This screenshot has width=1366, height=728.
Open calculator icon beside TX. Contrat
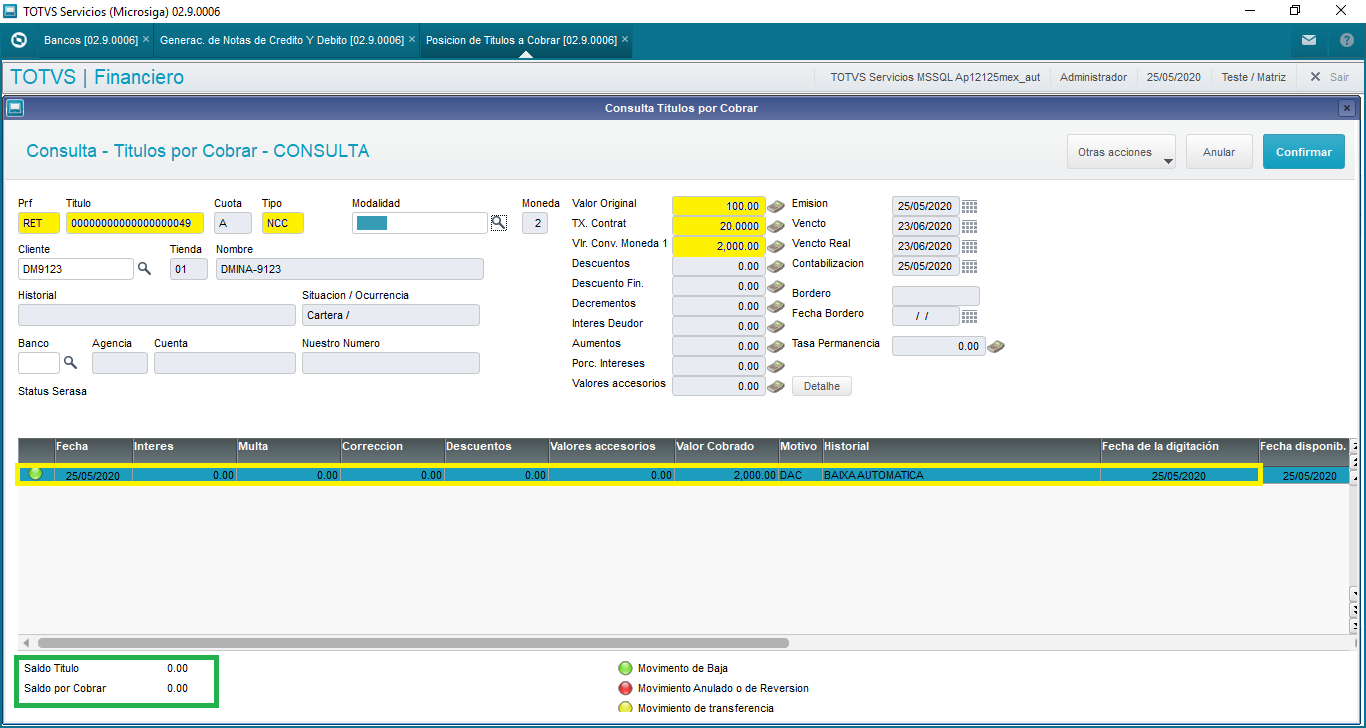coord(776,226)
